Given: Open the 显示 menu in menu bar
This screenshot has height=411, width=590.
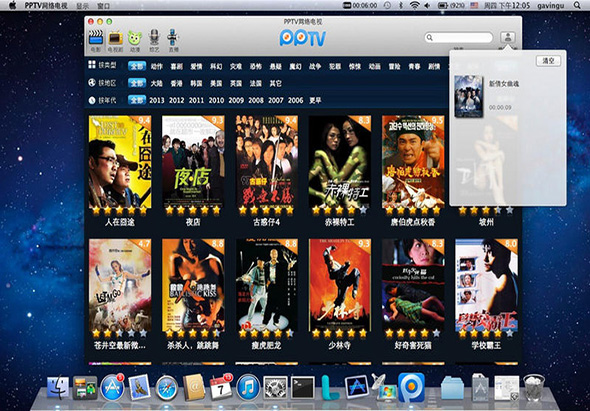Looking at the screenshot, I should [x=83, y=6].
